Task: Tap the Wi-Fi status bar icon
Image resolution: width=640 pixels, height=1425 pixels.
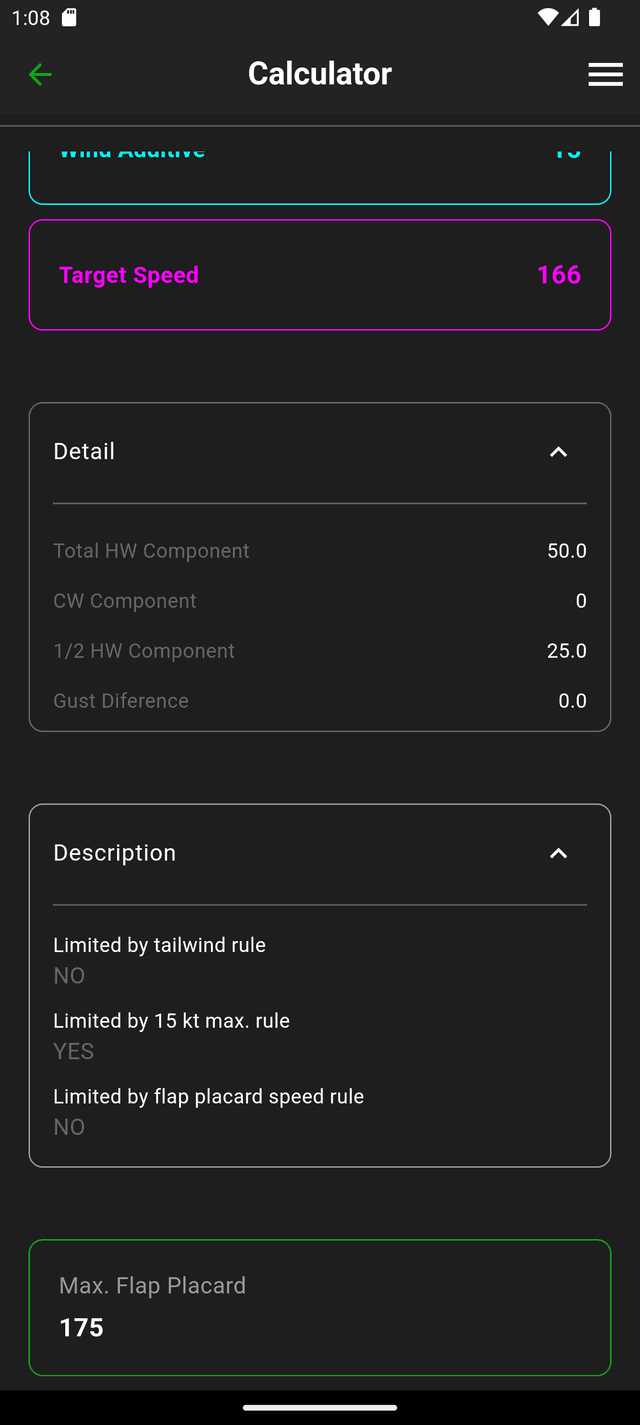Action: (547, 17)
